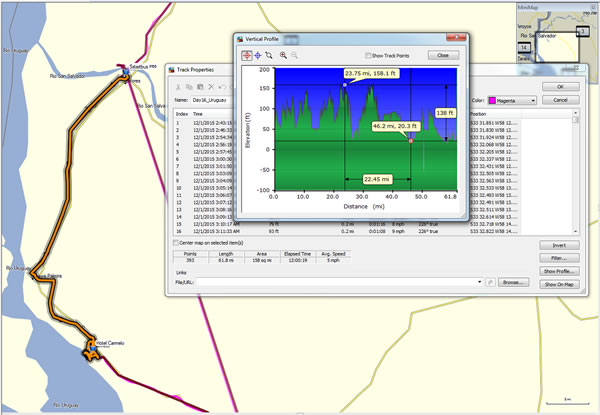Click the Delete X icon in Track Properties
The height and width of the screenshot is (415, 600).
click(211, 87)
